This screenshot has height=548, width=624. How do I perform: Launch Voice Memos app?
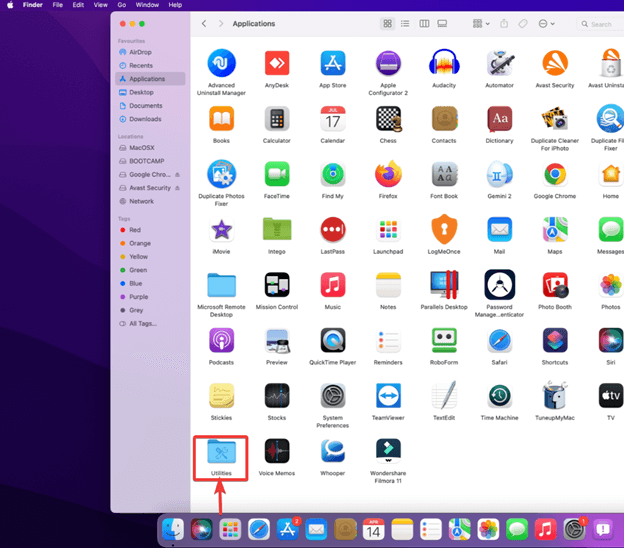[x=277, y=451]
